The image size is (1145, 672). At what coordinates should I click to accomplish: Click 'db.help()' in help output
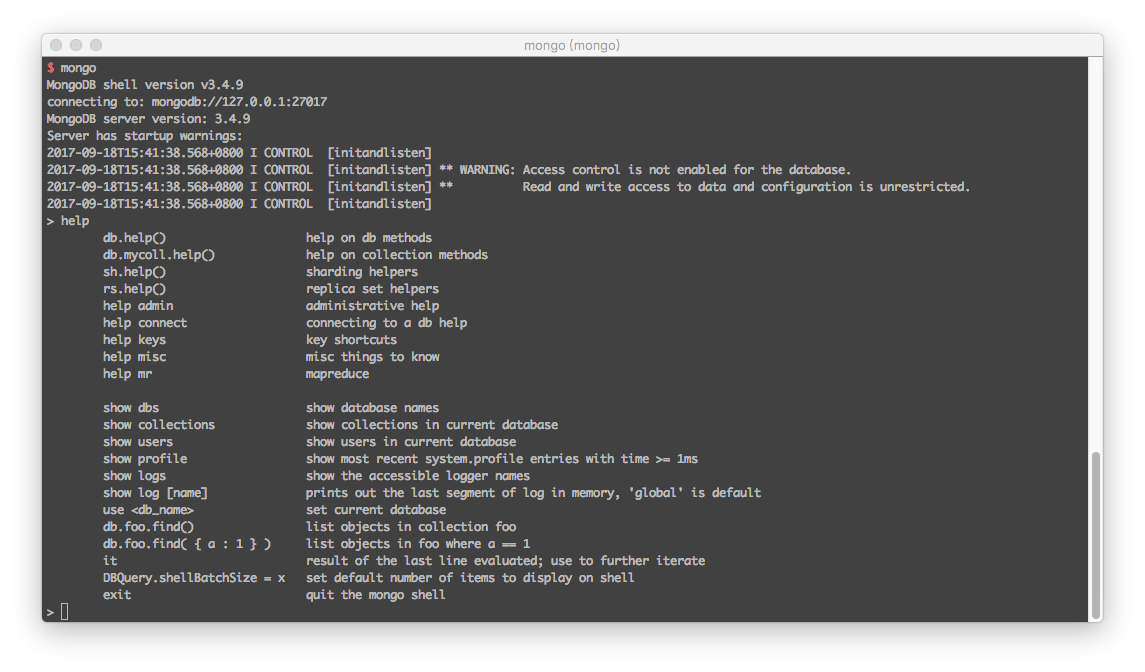pyautogui.click(x=134, y=237)
